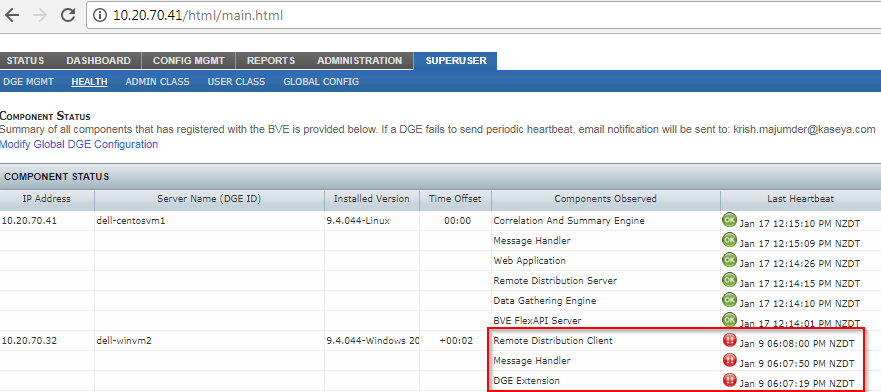This screenshot has width=881, height=392.
Task: Focus the address bar URL field
Action: [483, 16]
